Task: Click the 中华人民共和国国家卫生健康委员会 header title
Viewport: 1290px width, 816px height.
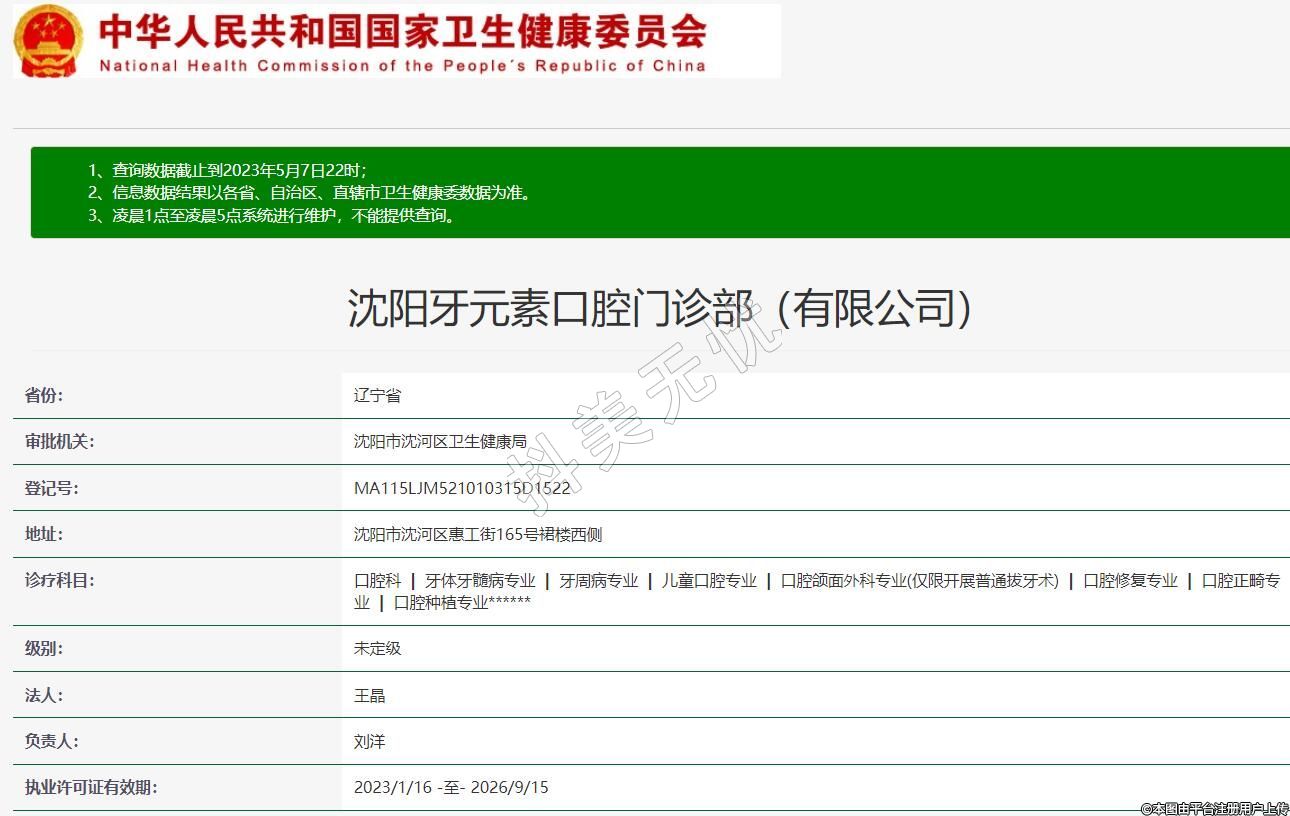Action: pyautogui.click(x=402, y=32)
